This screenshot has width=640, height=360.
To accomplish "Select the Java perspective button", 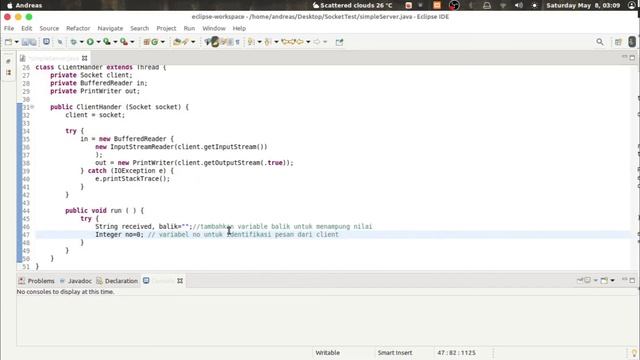I will [632, 42].
